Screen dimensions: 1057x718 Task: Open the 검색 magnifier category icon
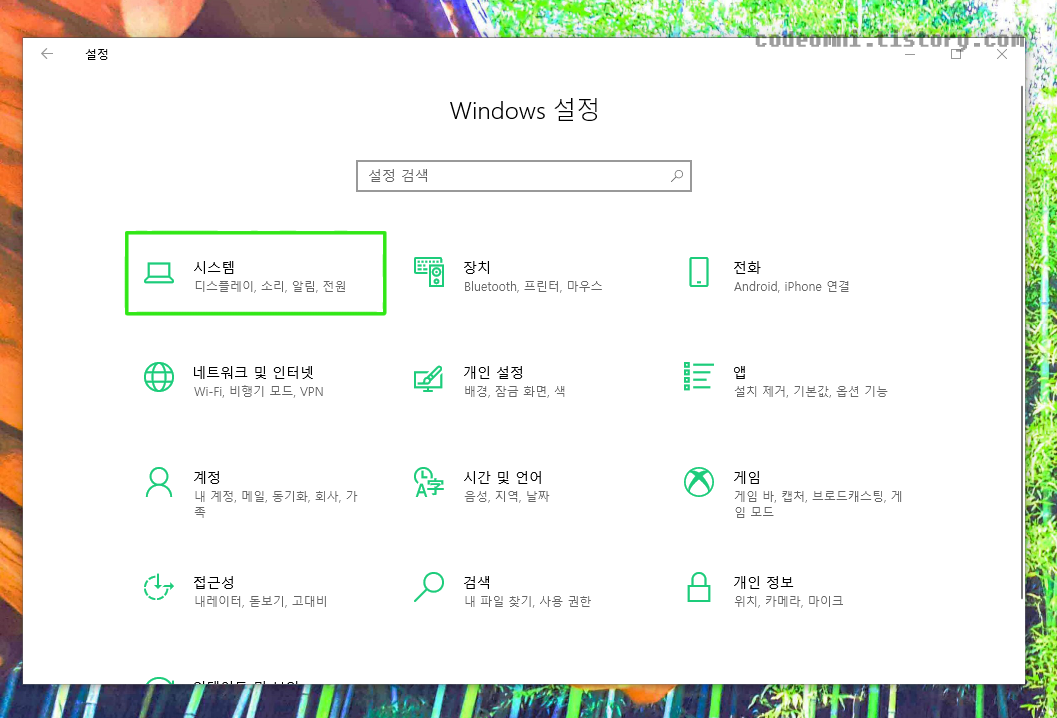[x=429, y=587]
